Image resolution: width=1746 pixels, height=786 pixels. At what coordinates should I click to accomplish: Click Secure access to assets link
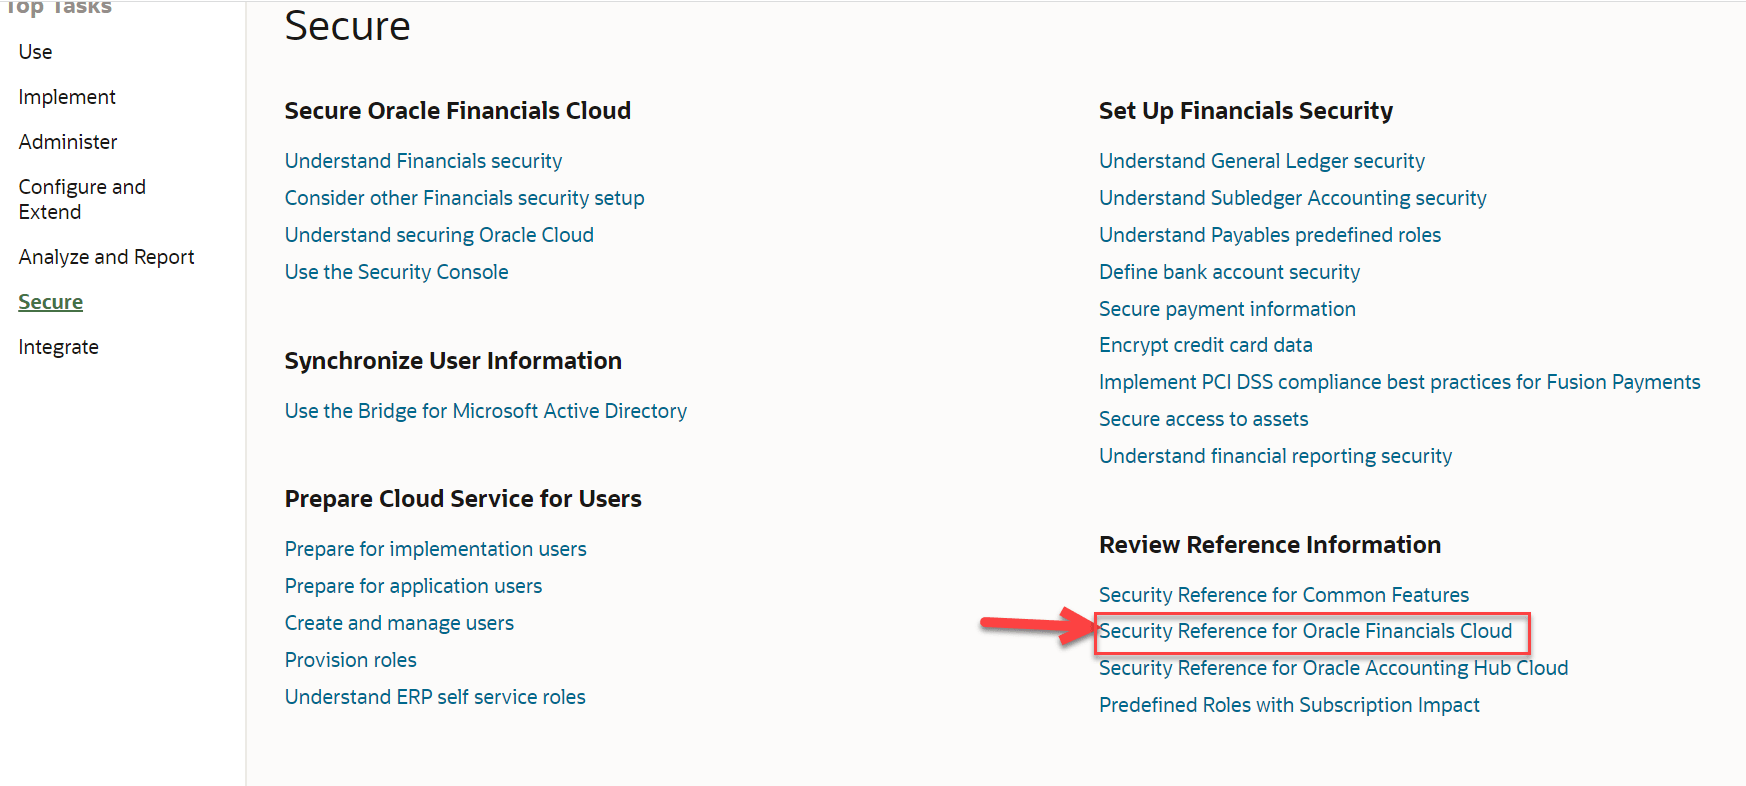pos(1203,419)
